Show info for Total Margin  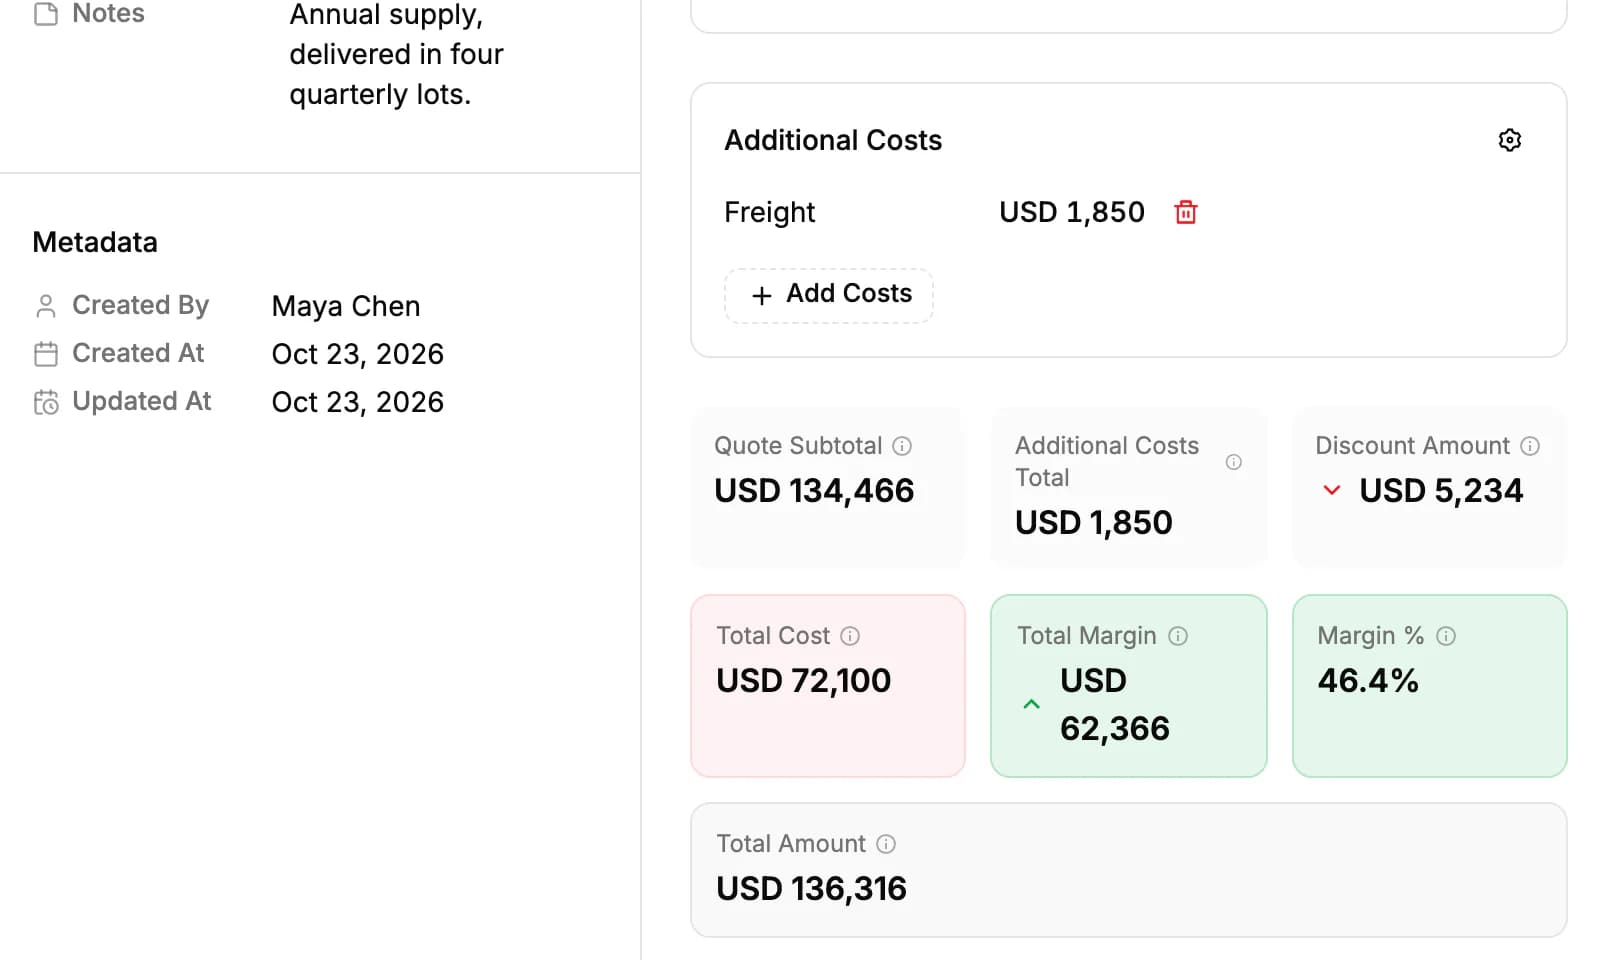(x=1178, y=636)
